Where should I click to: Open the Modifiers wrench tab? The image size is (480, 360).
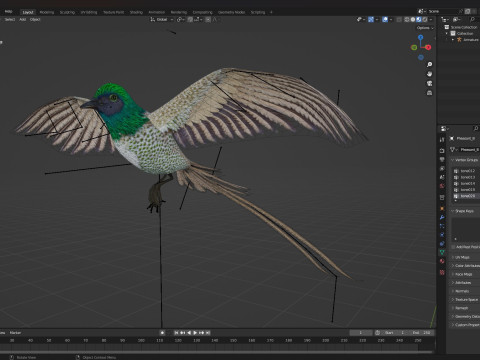pyautogui.click(x=442, y=217)
